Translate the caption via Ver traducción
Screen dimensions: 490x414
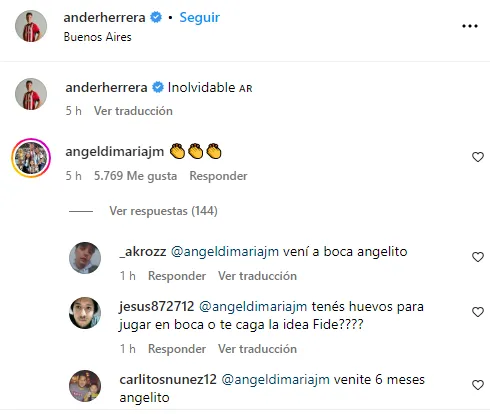133,111
